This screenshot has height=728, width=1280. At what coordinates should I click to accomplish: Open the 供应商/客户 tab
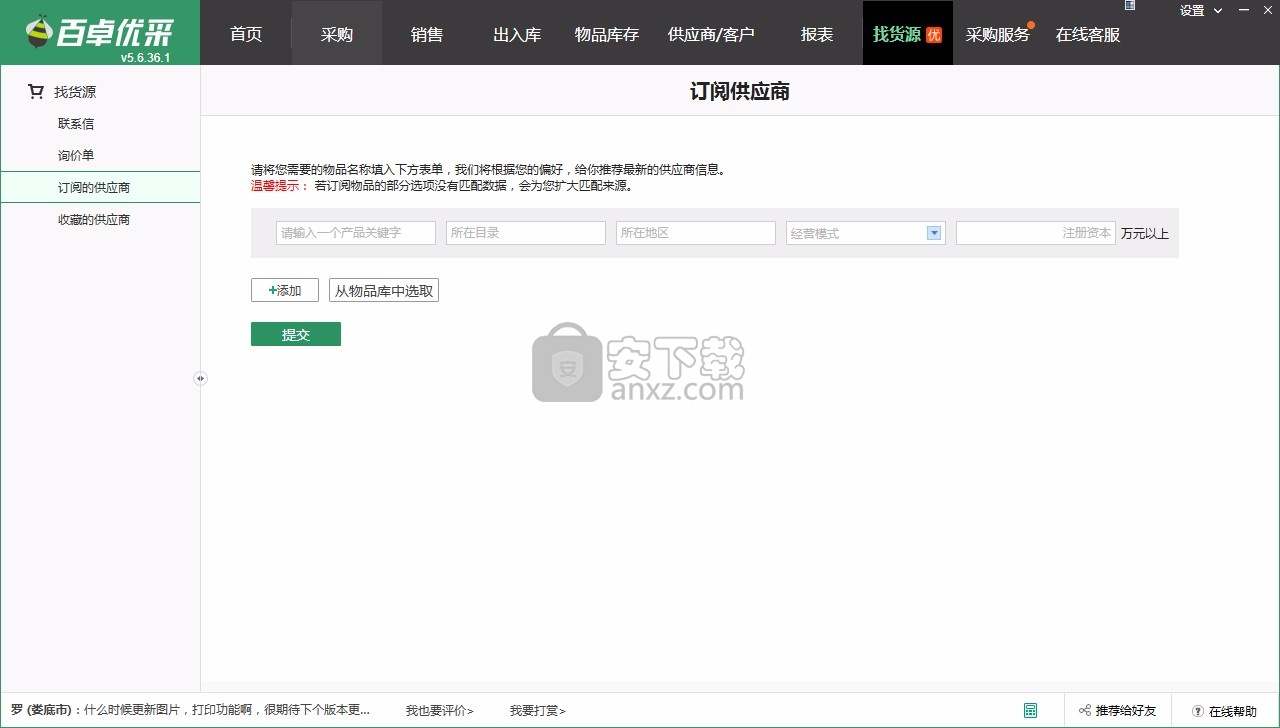[711, 34]
